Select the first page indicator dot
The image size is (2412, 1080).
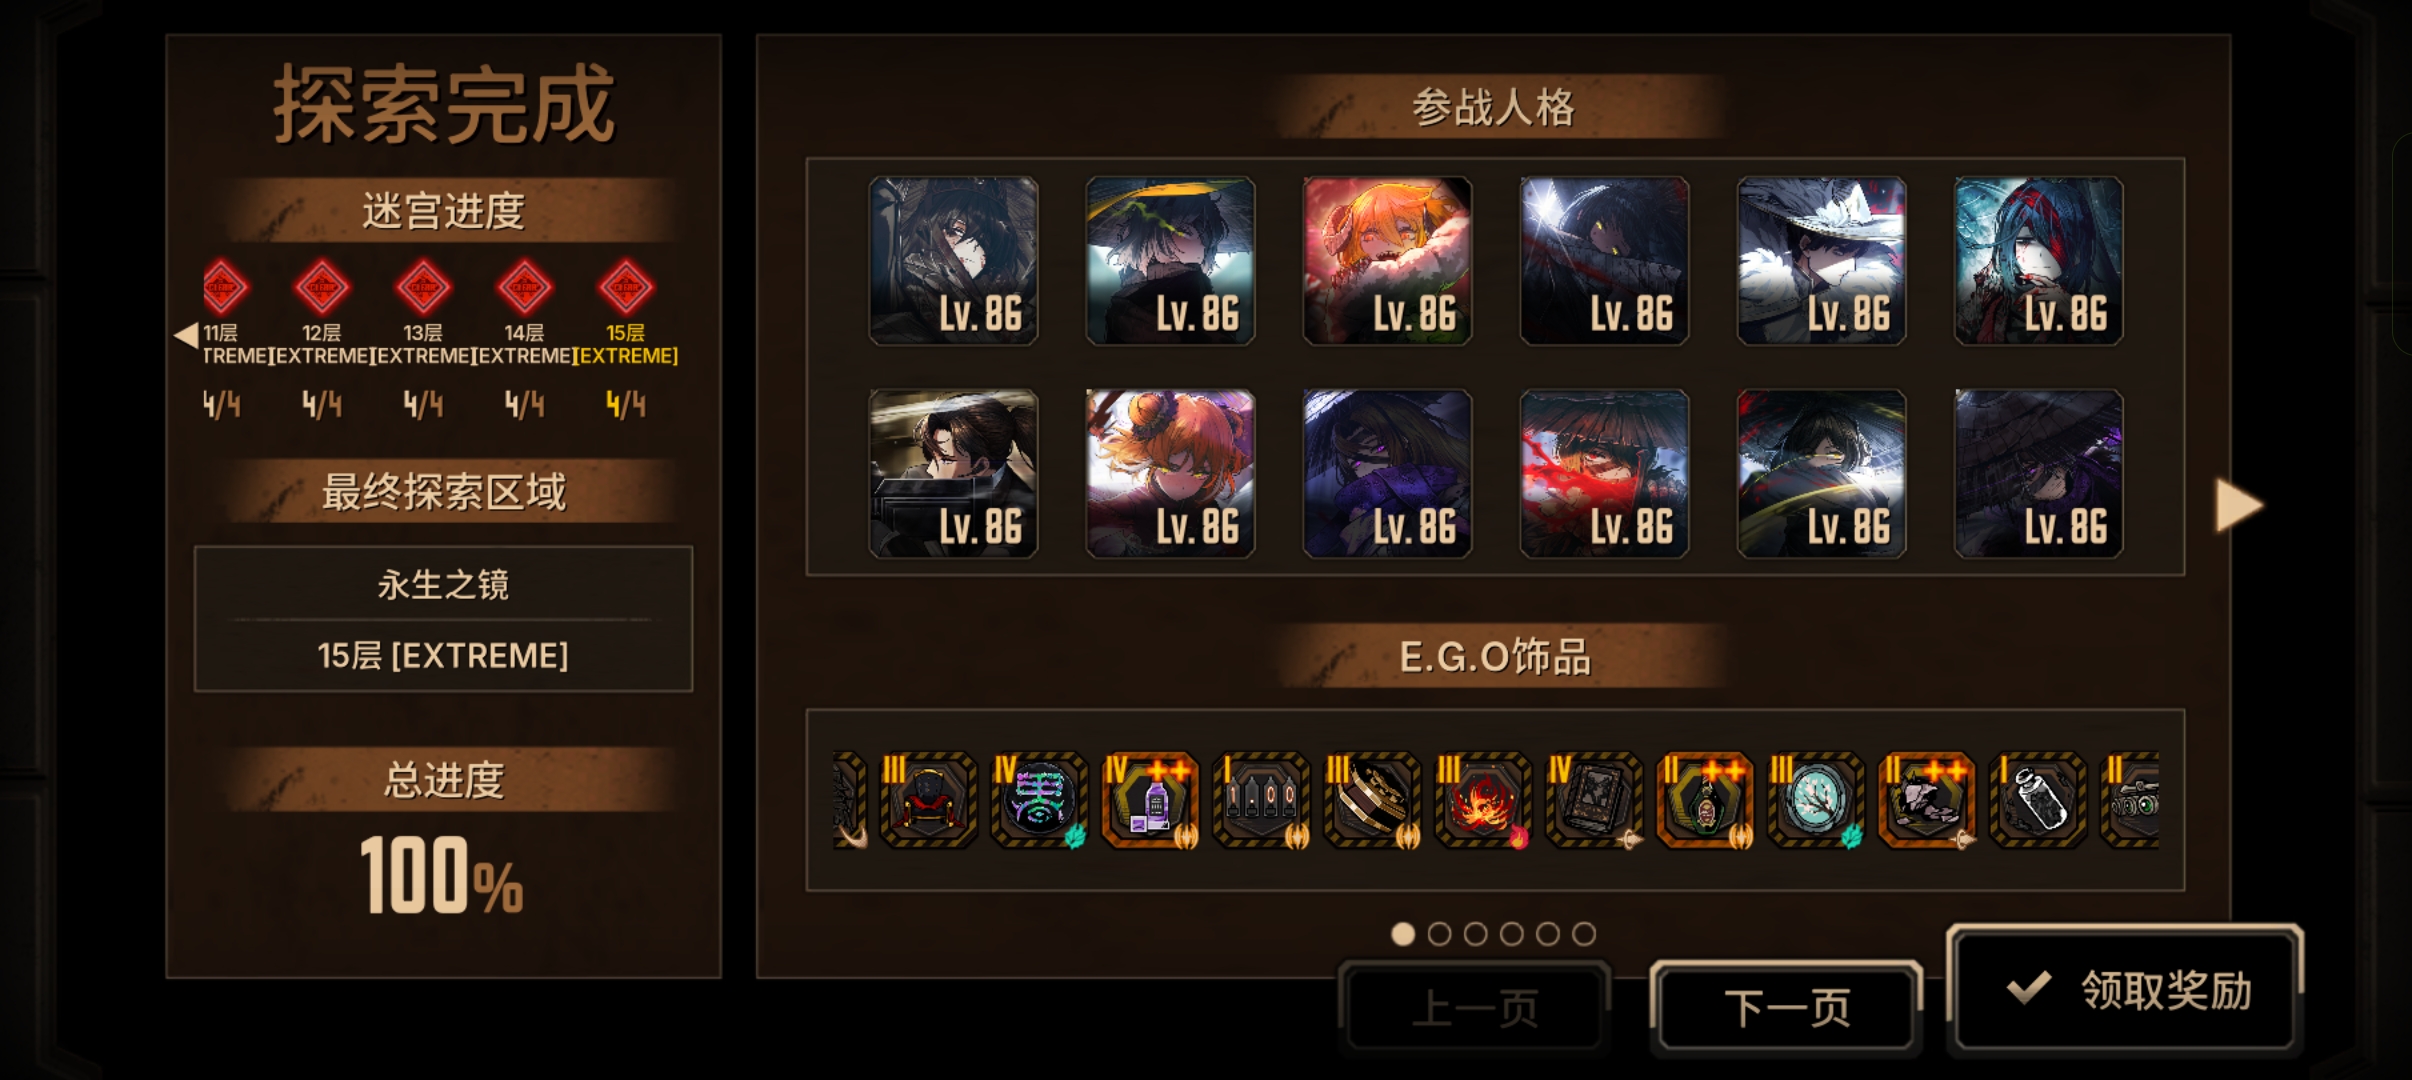pos(1403,934)
